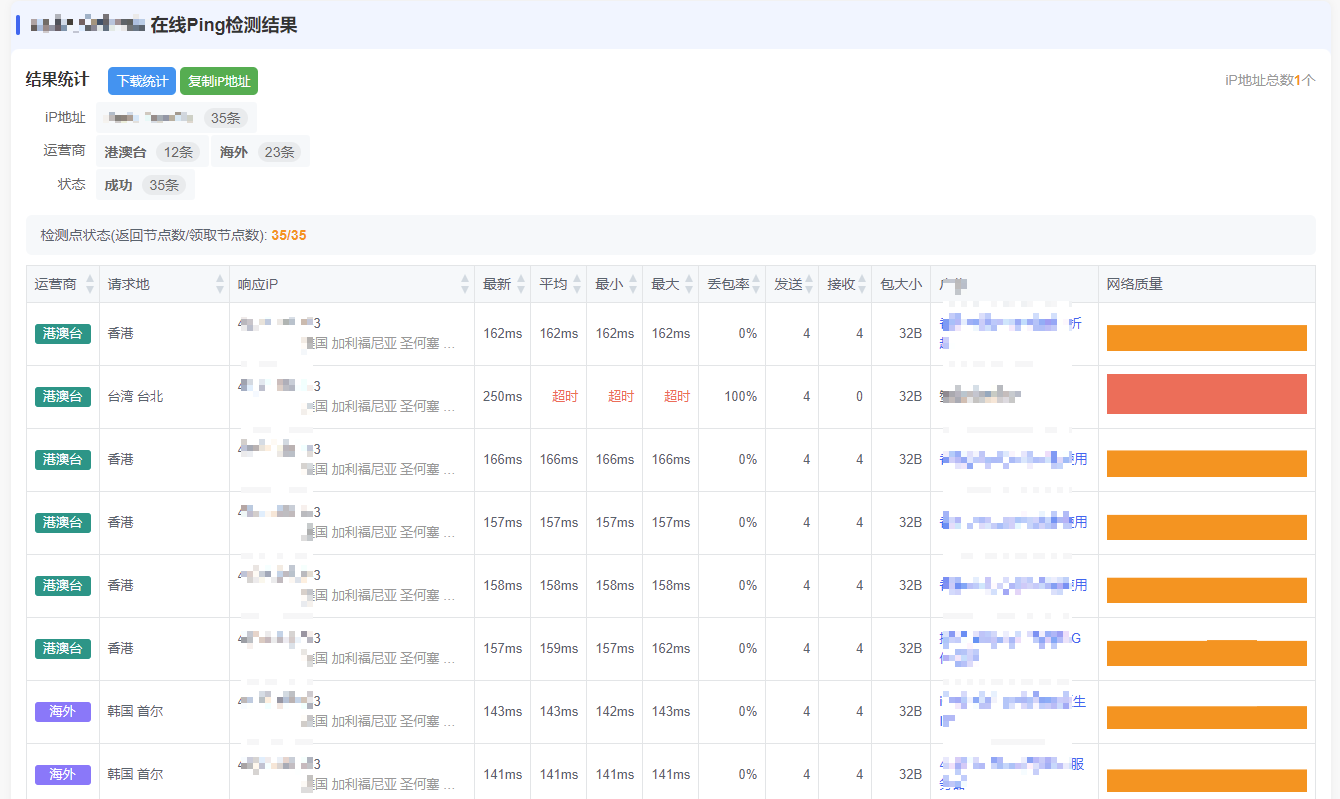Click vendor link in 166ms row
Image resolution: width=1340 pixels, height=799 pixels.
tap(1012, 459)
